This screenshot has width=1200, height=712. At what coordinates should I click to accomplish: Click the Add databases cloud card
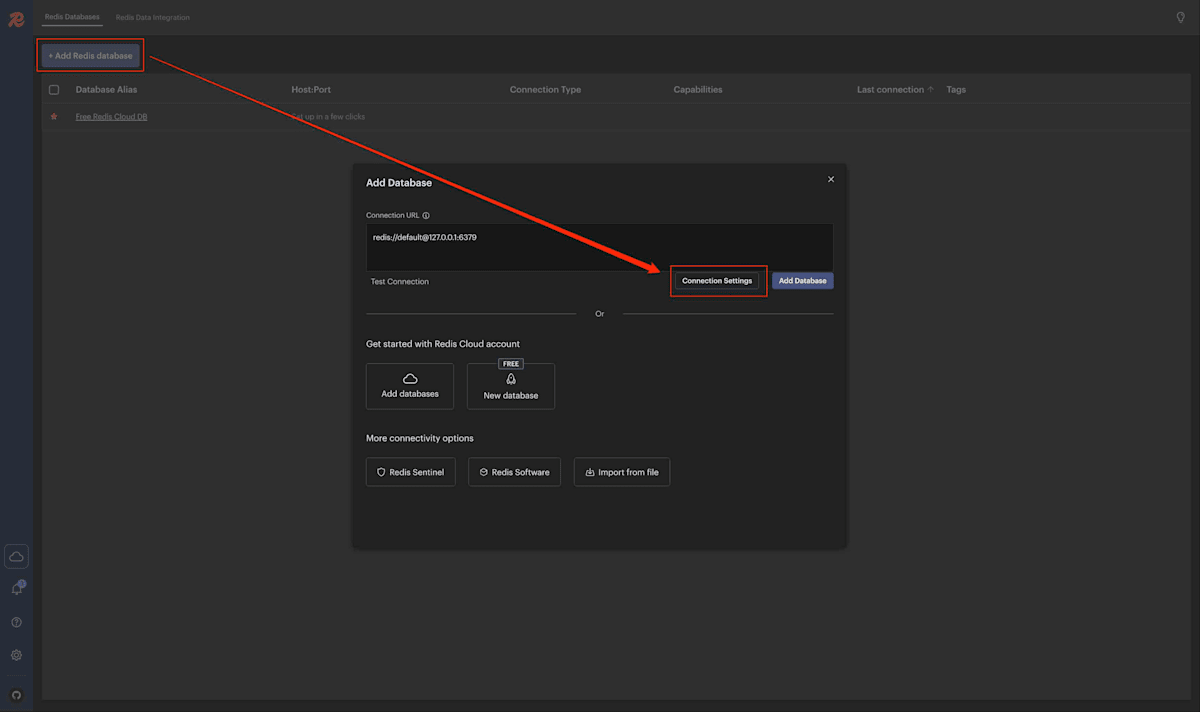point(410,386)
